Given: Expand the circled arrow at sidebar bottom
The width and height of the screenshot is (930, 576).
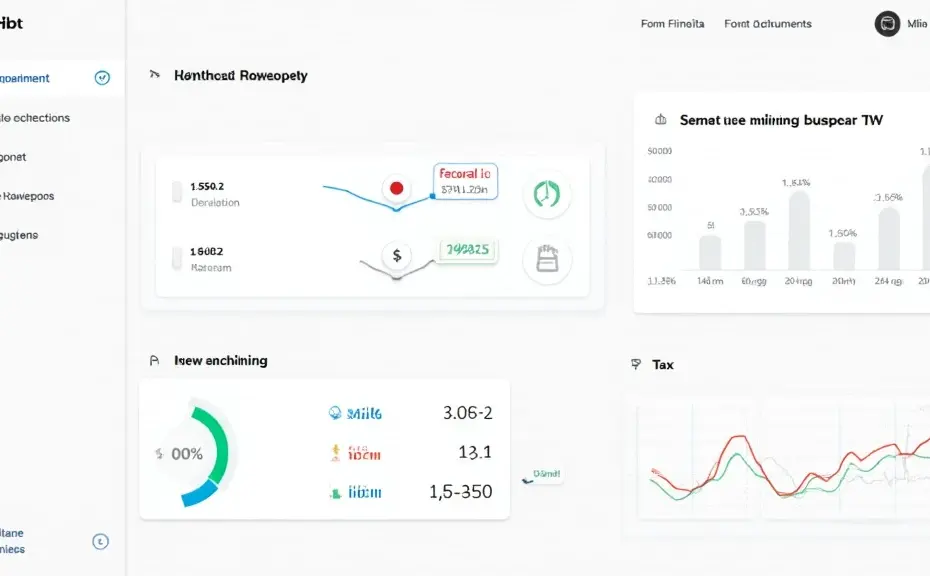Looking at the screenshot, I should [x=100, y=541].
